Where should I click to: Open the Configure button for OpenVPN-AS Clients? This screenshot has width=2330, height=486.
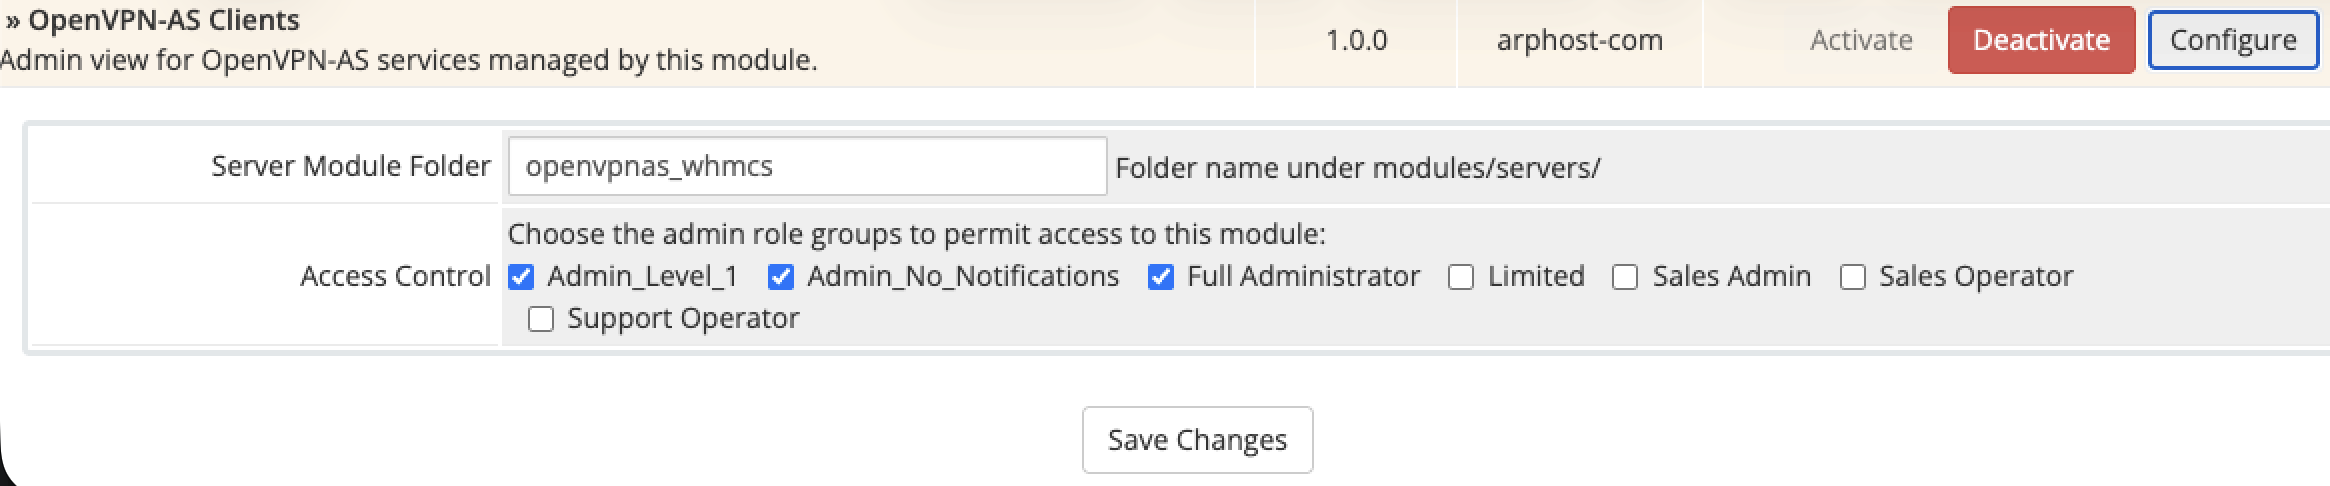[2232, 40]
